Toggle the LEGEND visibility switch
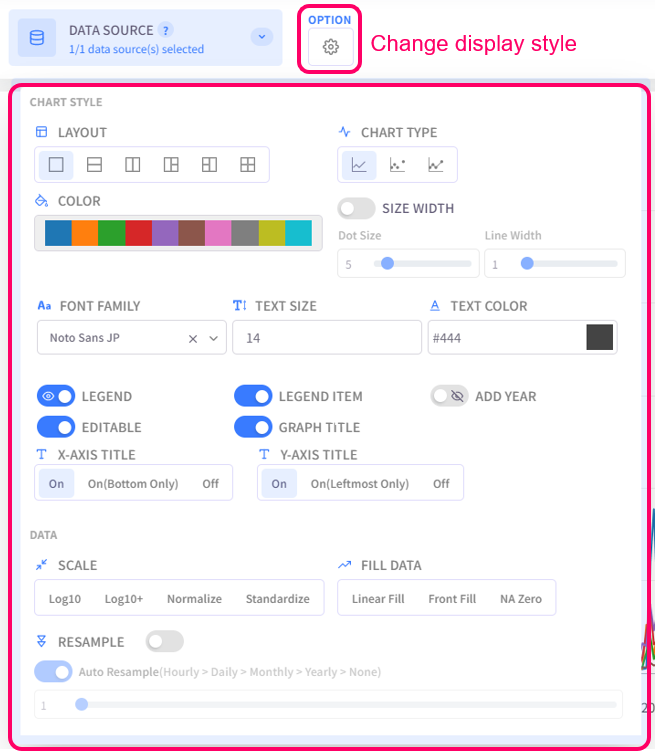Viewport: 662px width, 754px height. pos(56,396)
